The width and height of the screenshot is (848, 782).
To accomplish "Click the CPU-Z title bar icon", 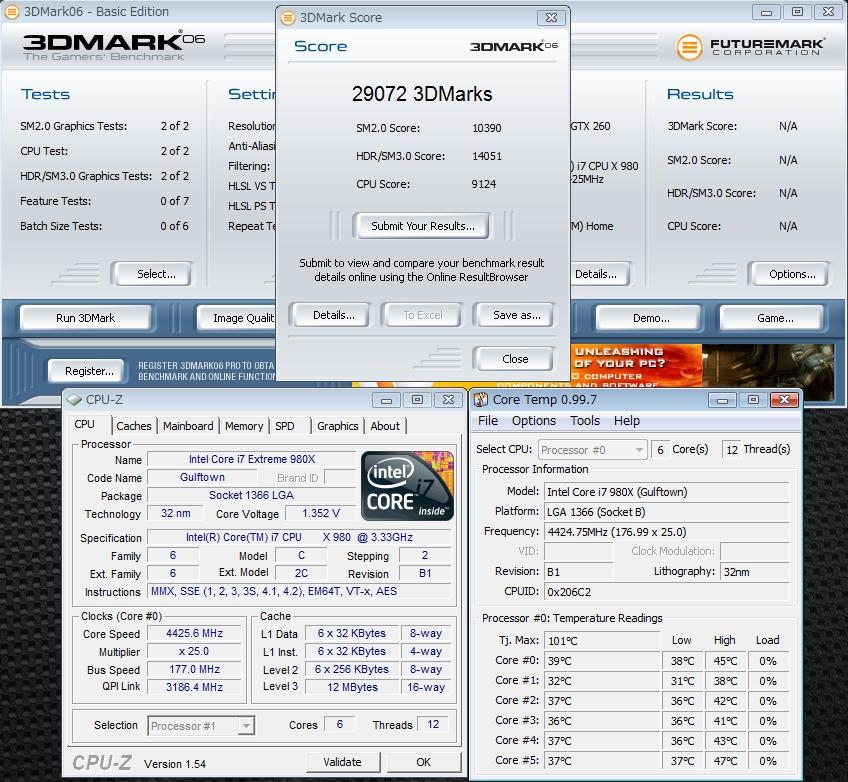I will tap(74, 400).
